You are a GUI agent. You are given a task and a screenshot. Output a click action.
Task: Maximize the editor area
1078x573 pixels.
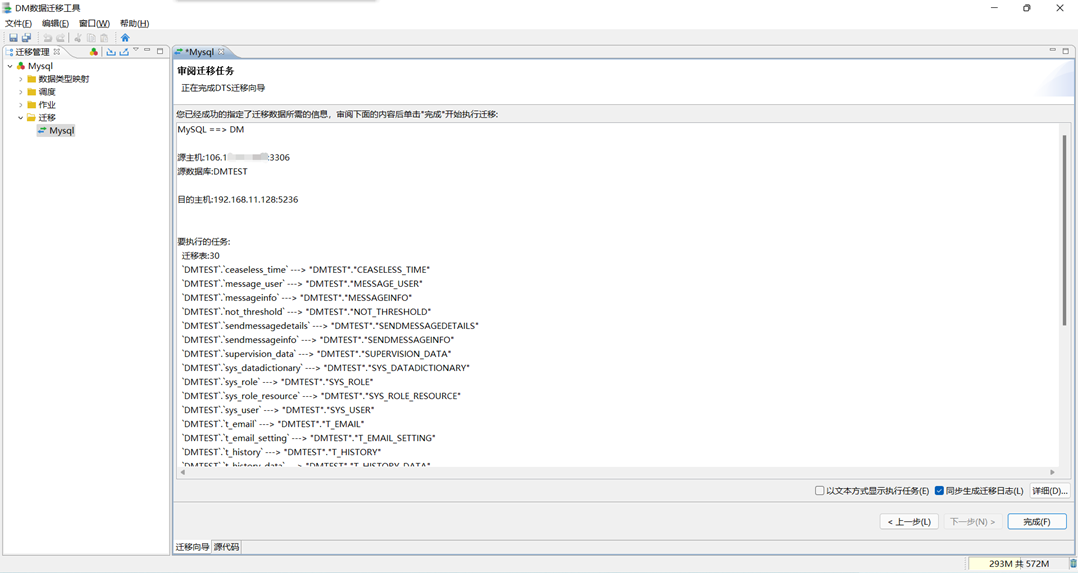[1066, 51]
